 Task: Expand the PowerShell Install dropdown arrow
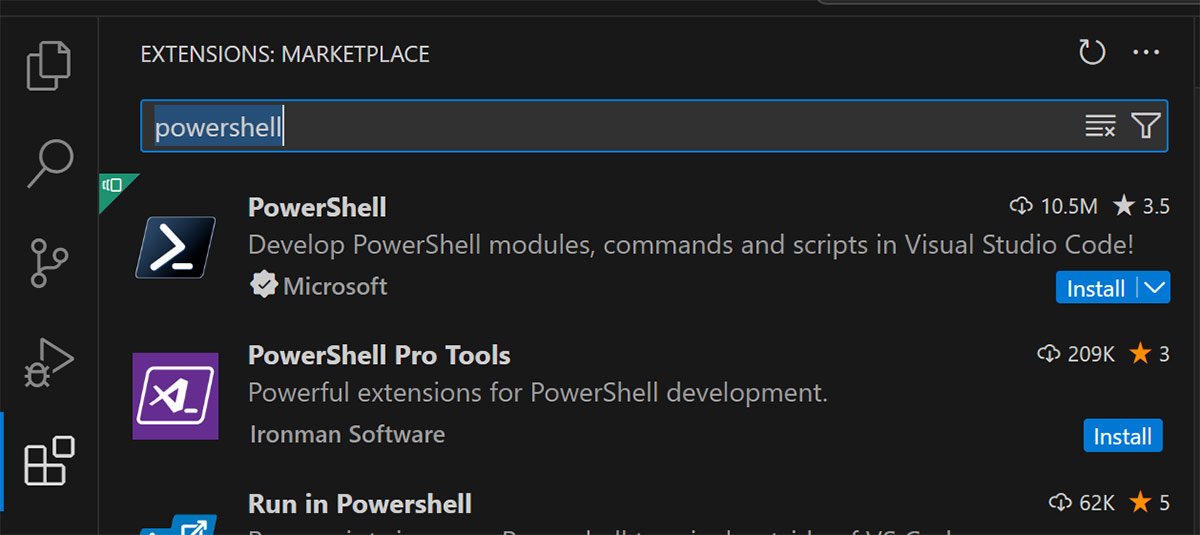(1154, 288)
